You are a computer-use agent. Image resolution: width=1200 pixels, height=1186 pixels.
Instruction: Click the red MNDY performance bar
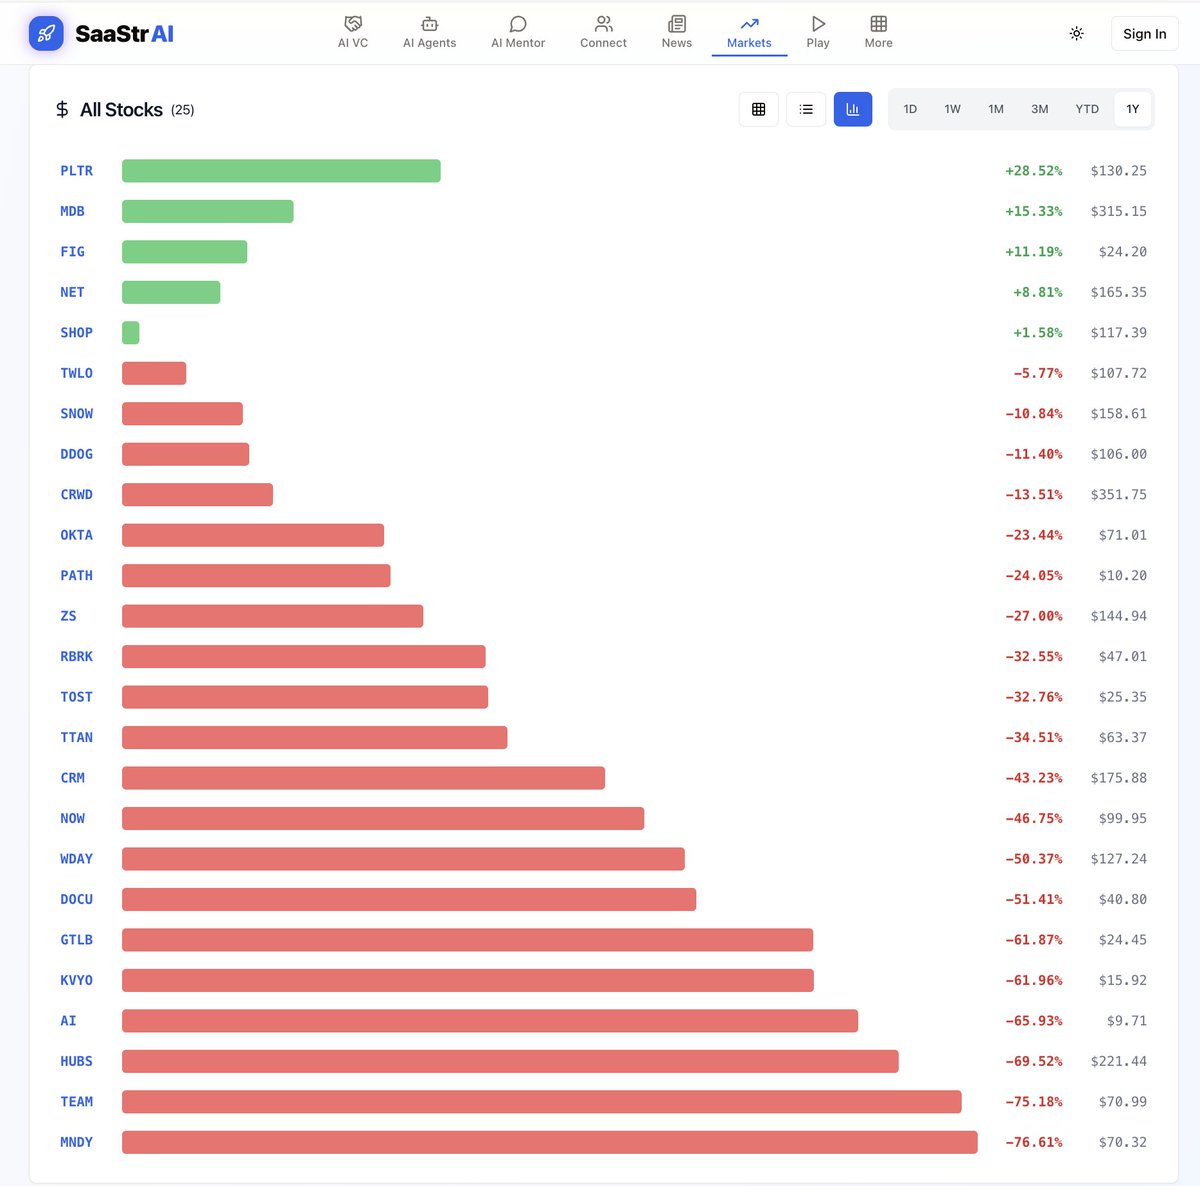[550, 1142]
